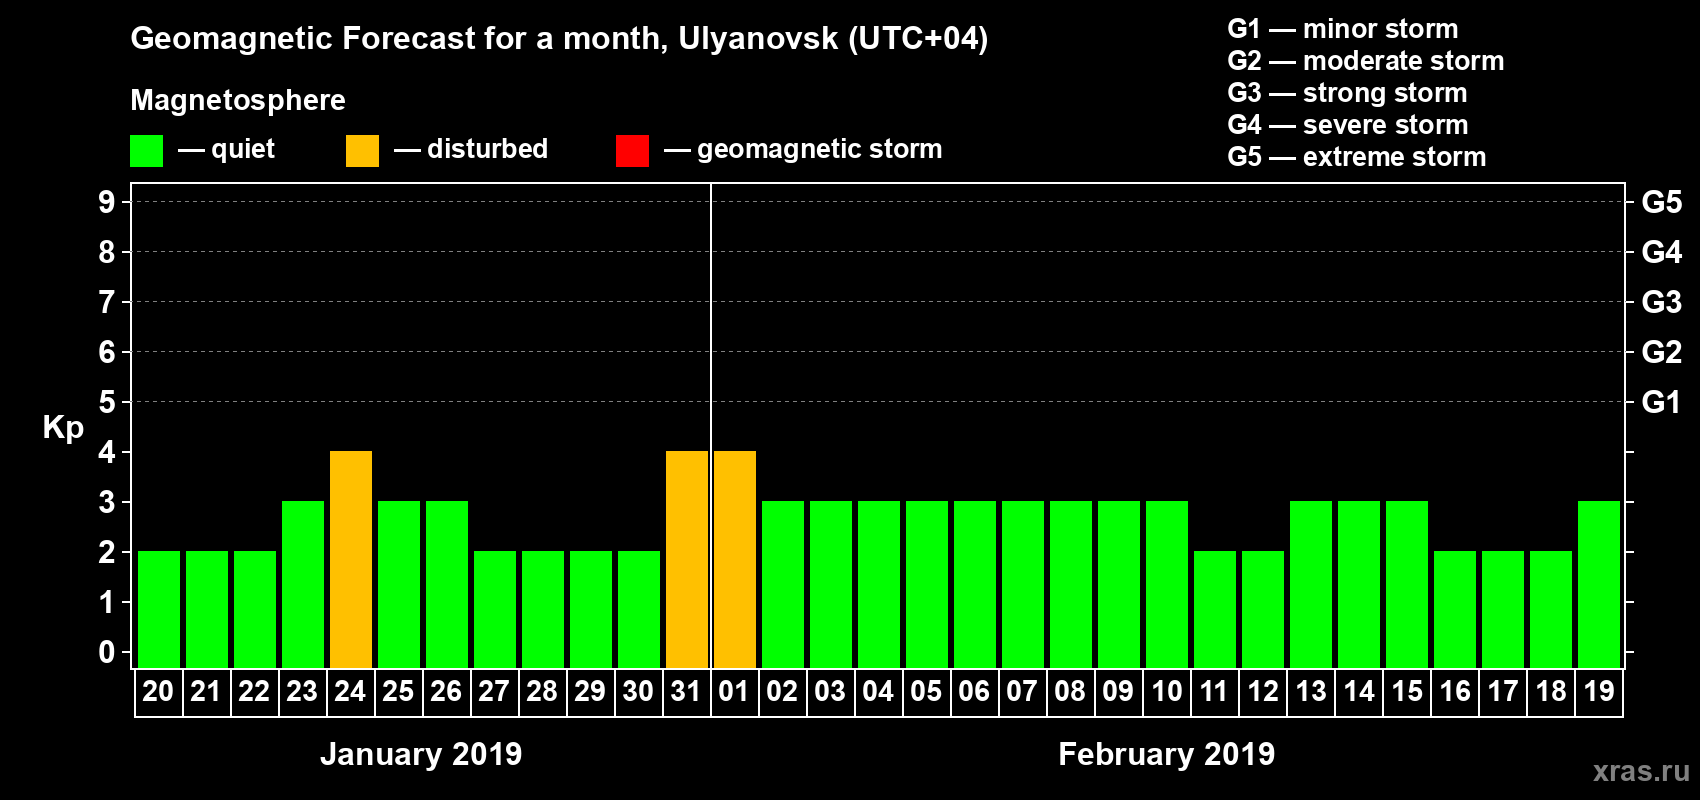Click the G3 label on the right axis

[1662, 302]
